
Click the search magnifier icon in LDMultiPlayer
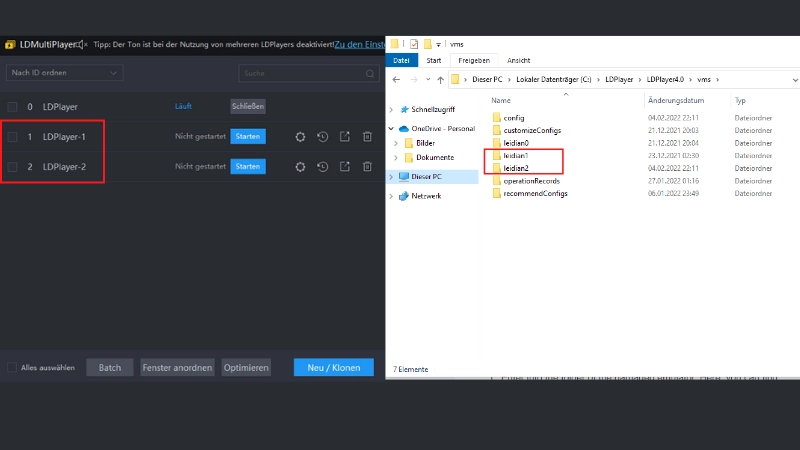tap(370, 73)
